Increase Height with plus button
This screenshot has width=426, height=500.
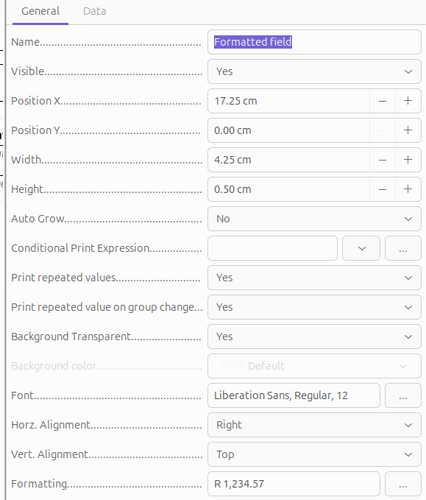(x=408, y=189)
